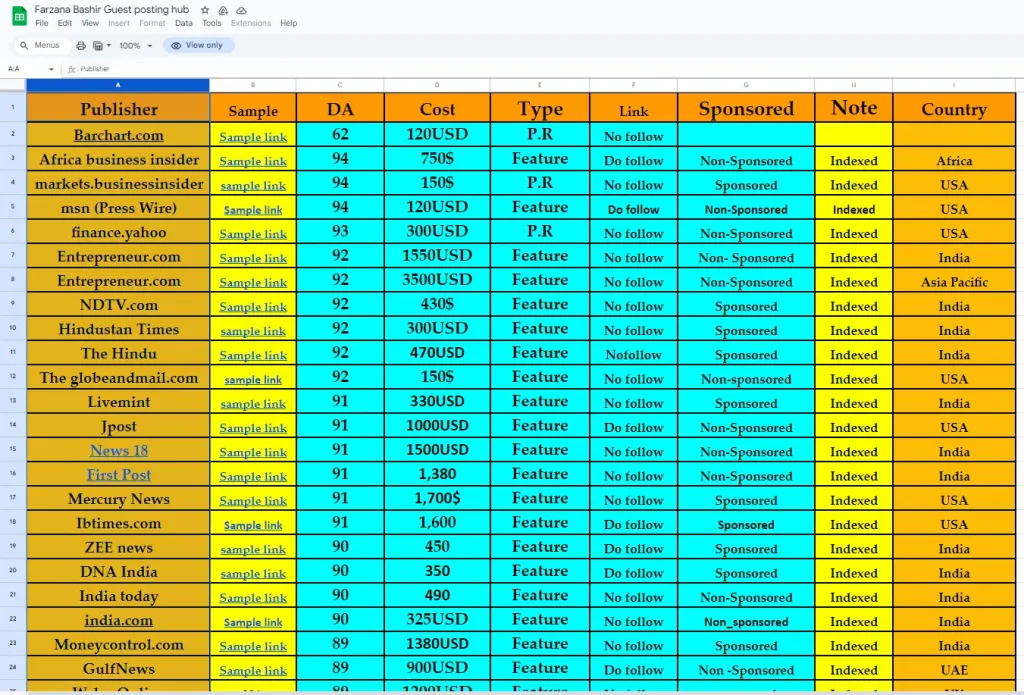The height and width of the screenshot is (695, 1024).
Task: Open Sample link in Entrepreneur.com India row
Action: click(x=253, y=258)
